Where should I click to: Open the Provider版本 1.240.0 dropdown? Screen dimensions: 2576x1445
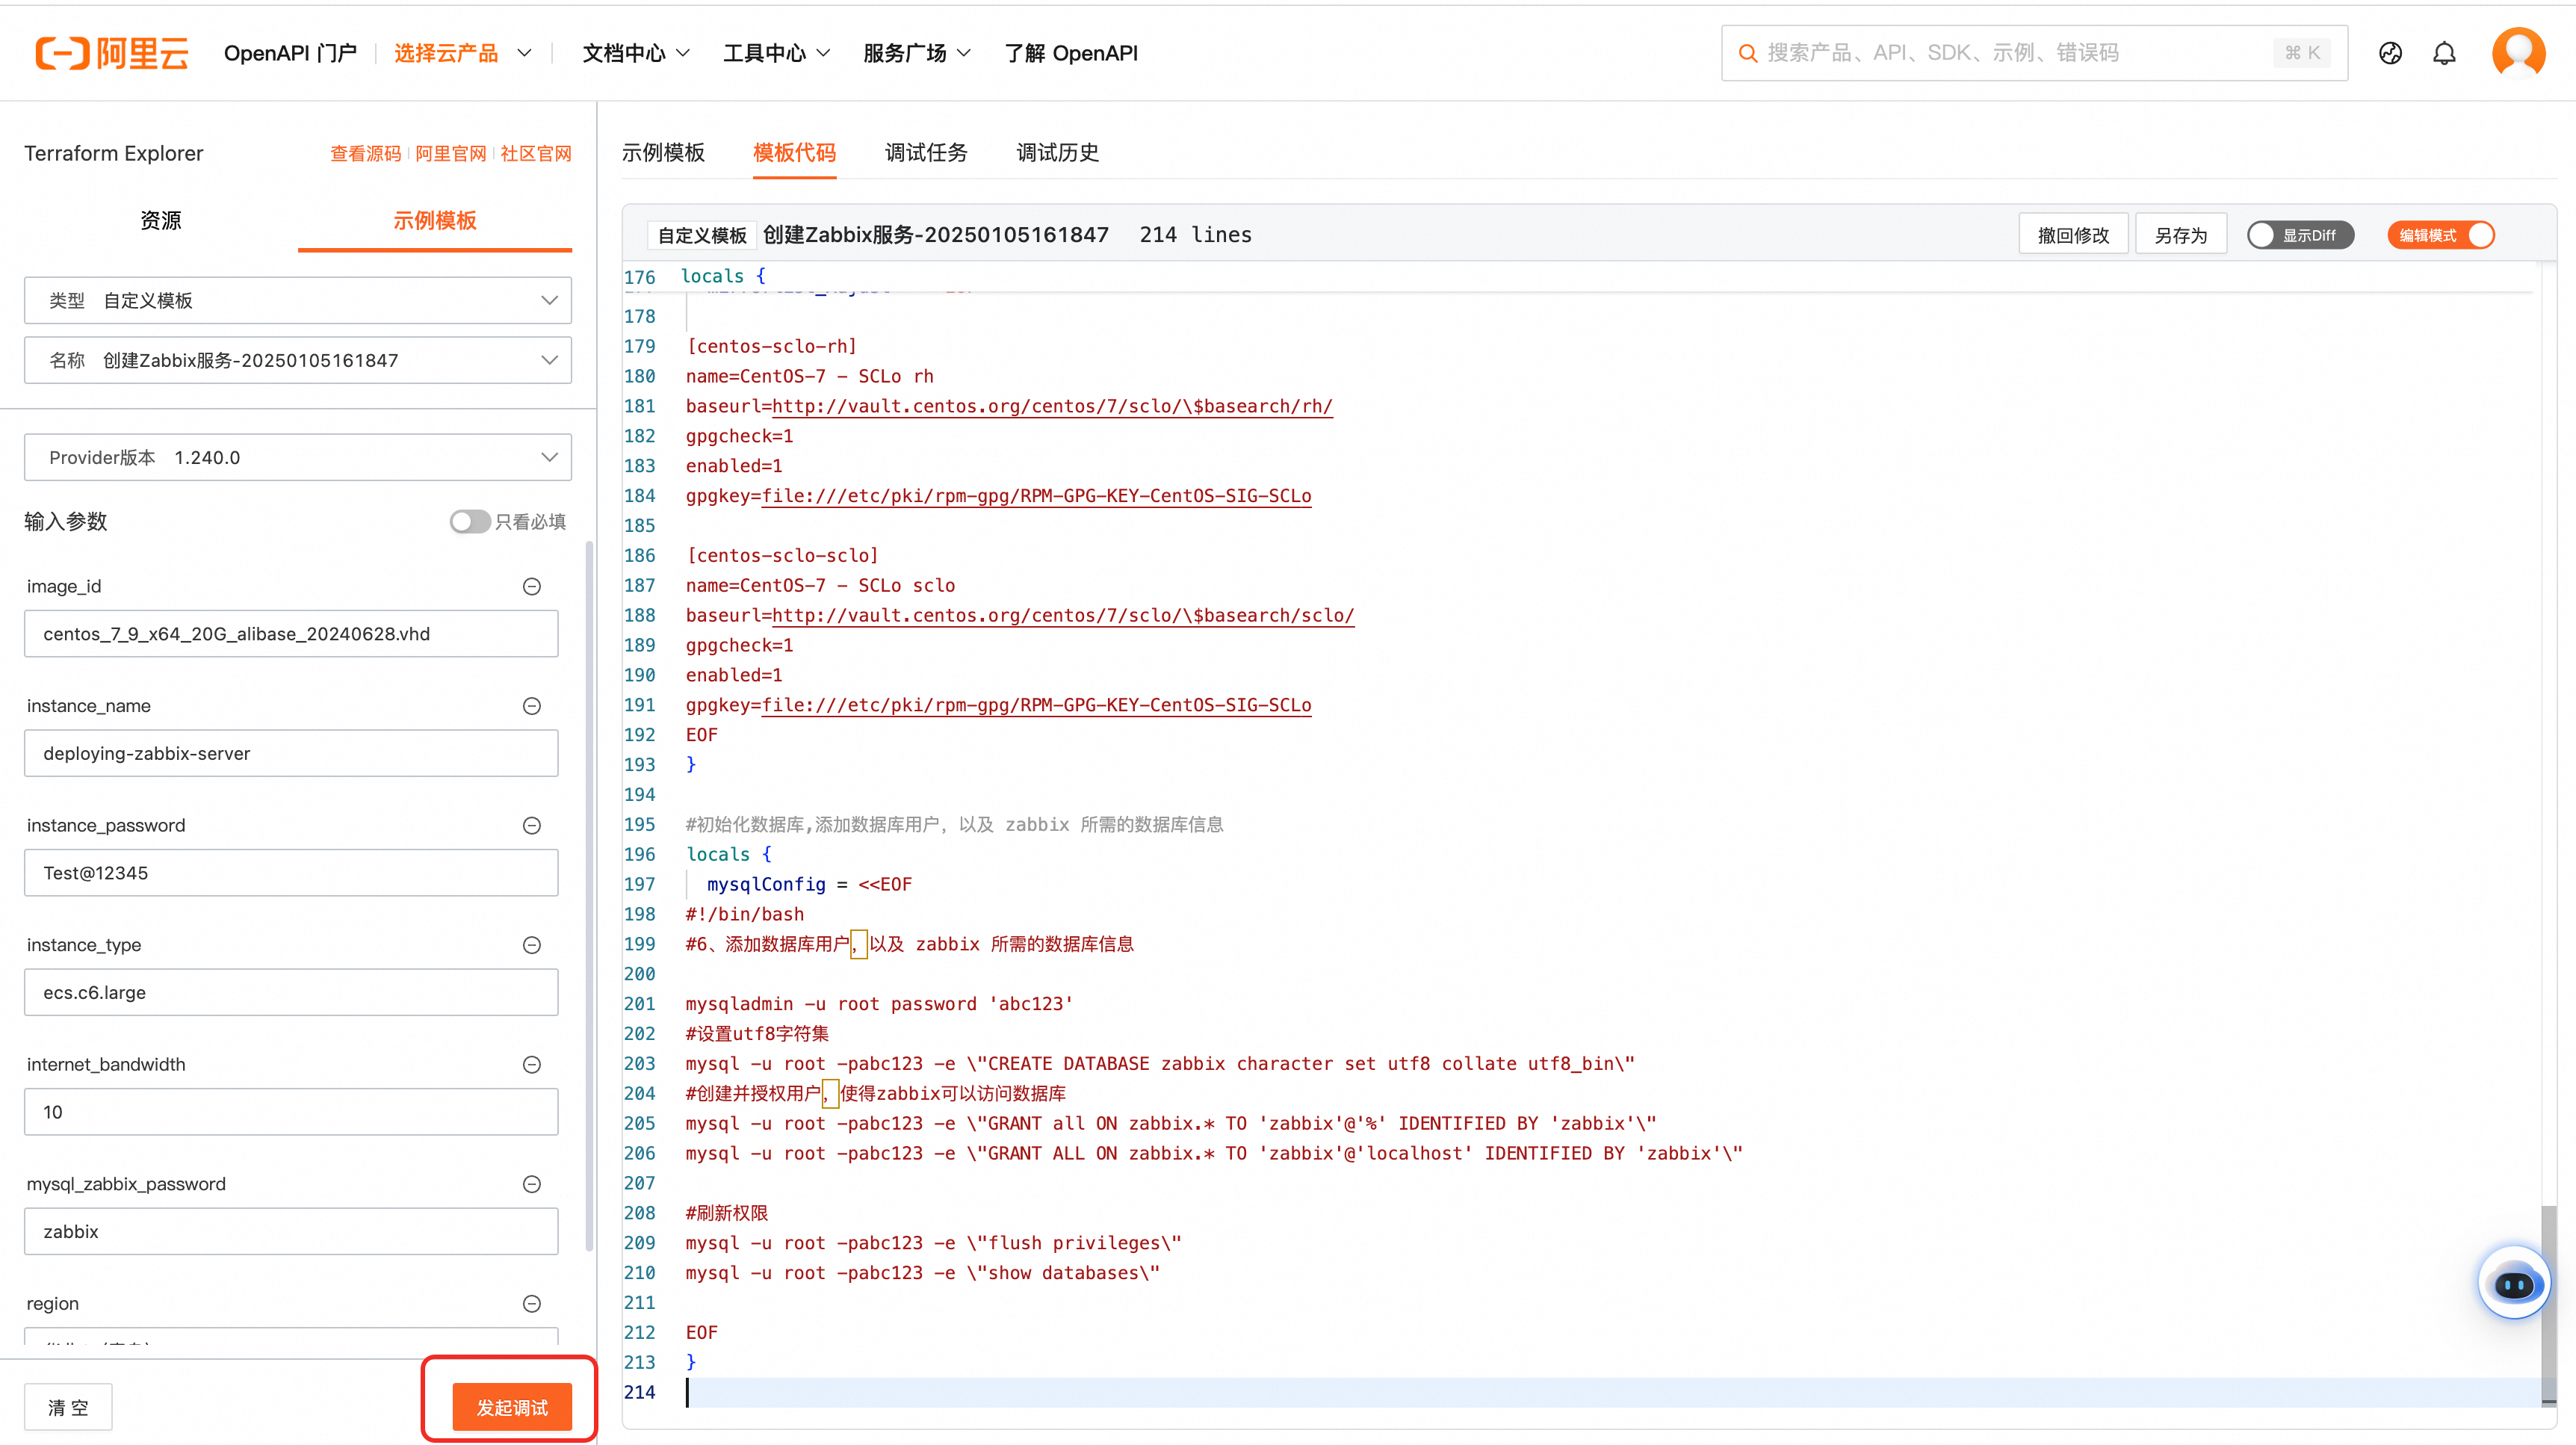point(298,458)
